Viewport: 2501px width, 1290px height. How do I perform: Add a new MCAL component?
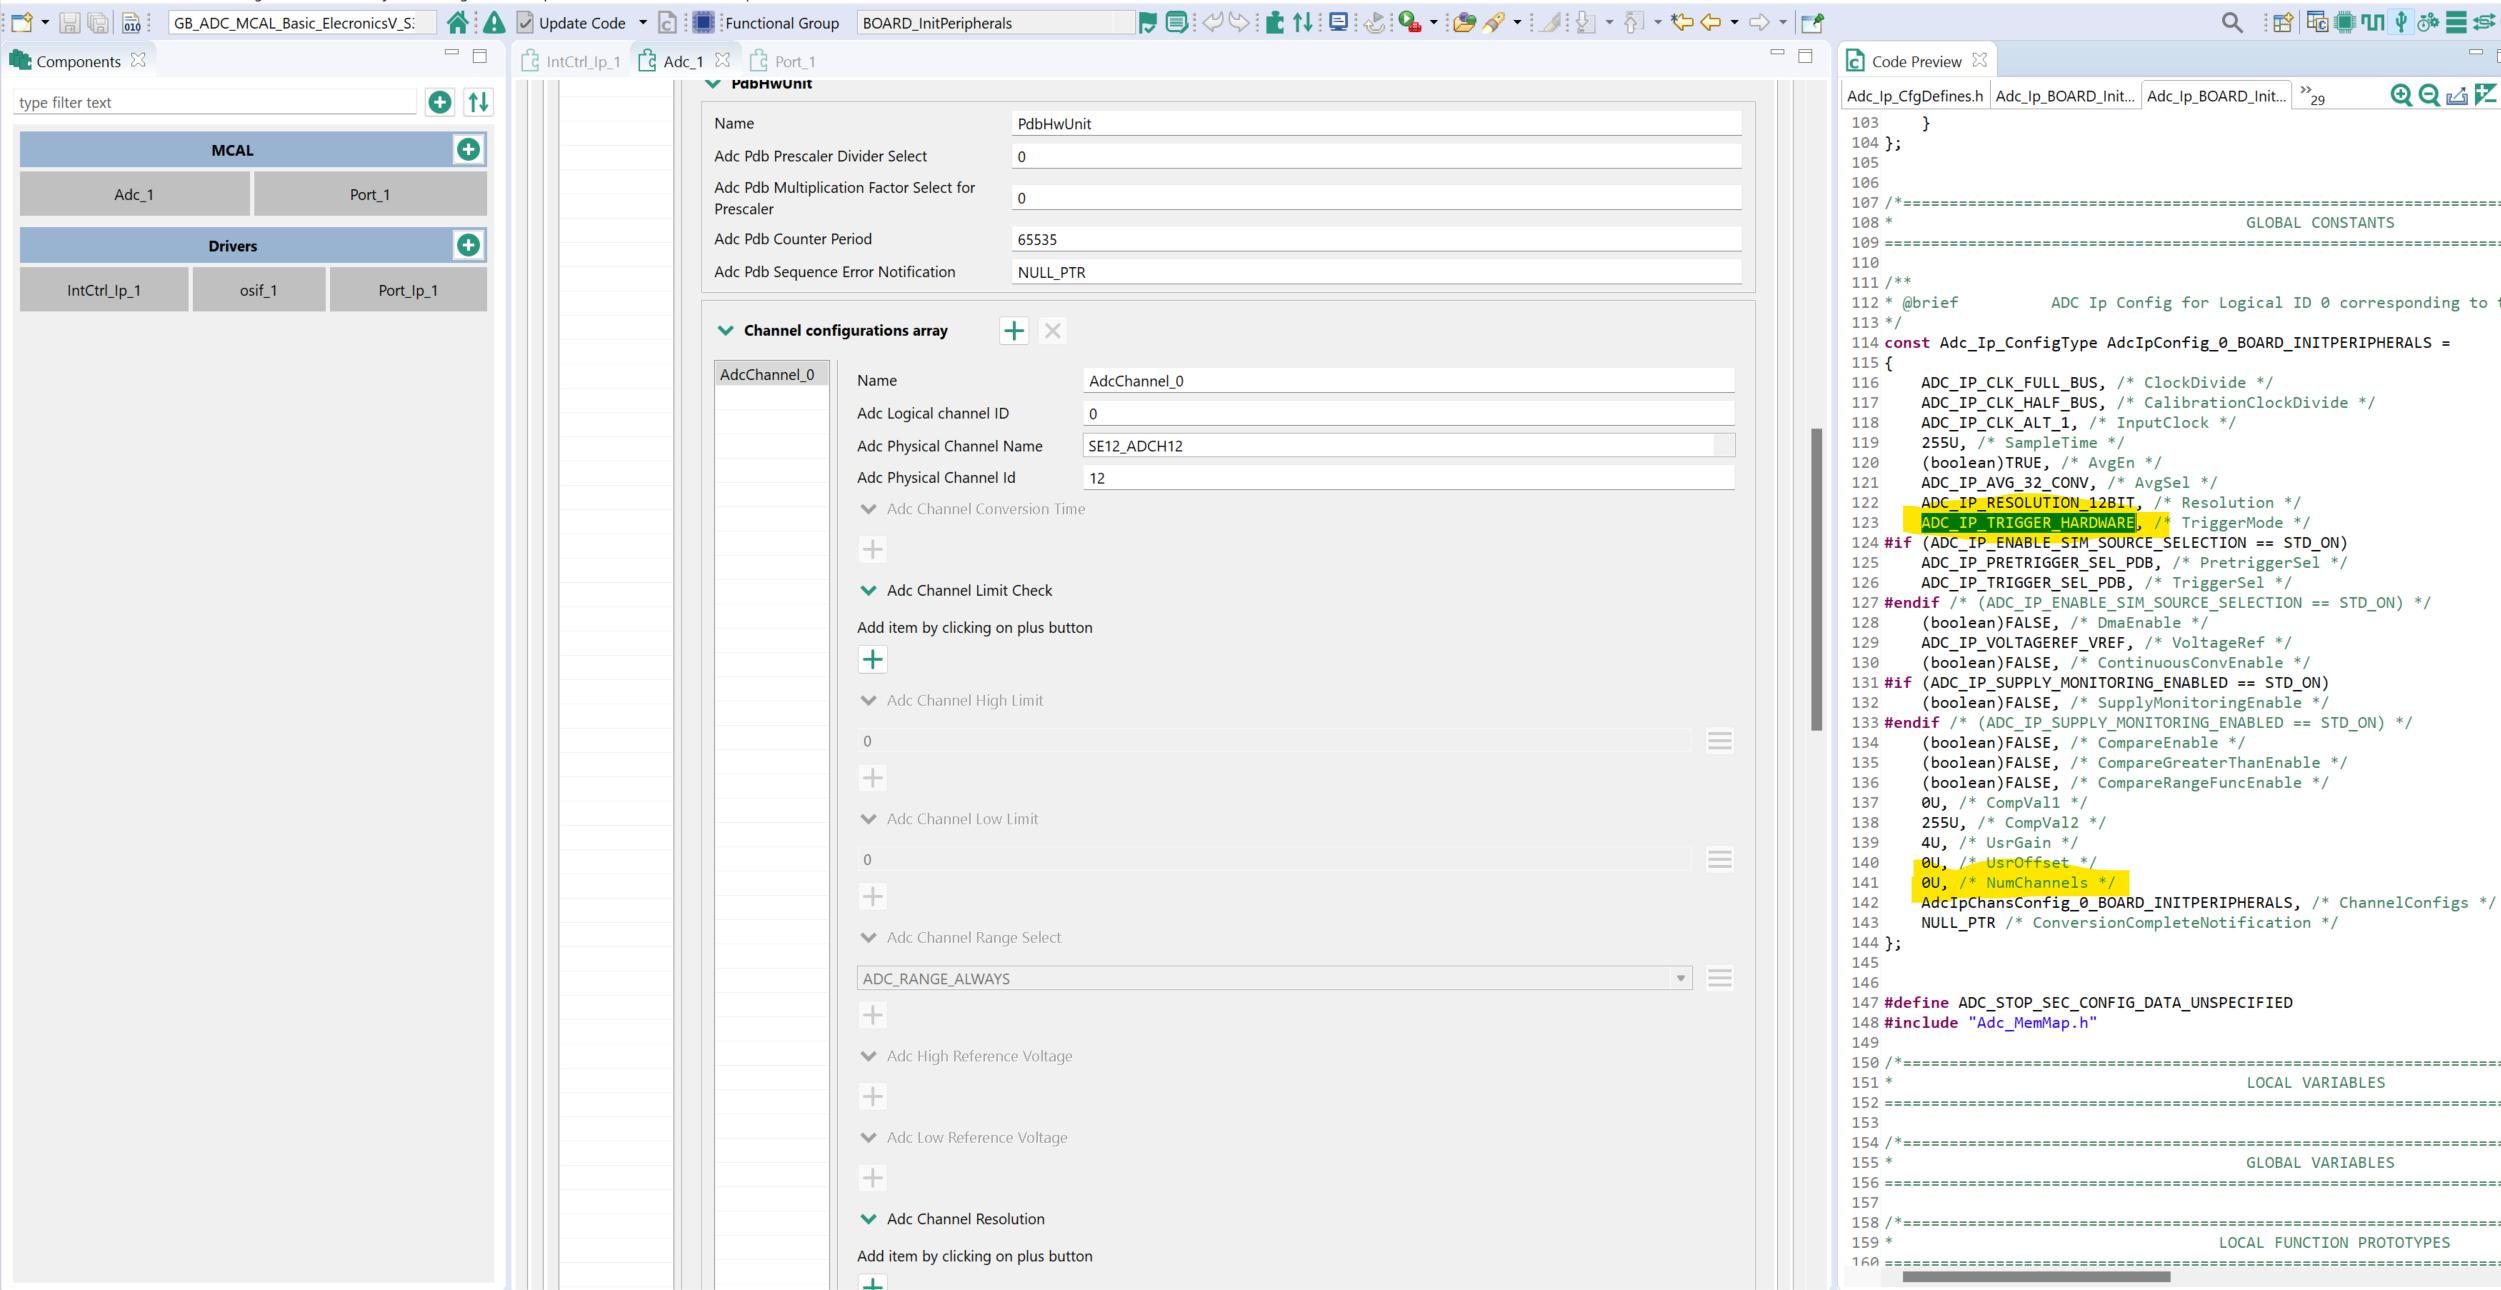(x=468, y=150)
